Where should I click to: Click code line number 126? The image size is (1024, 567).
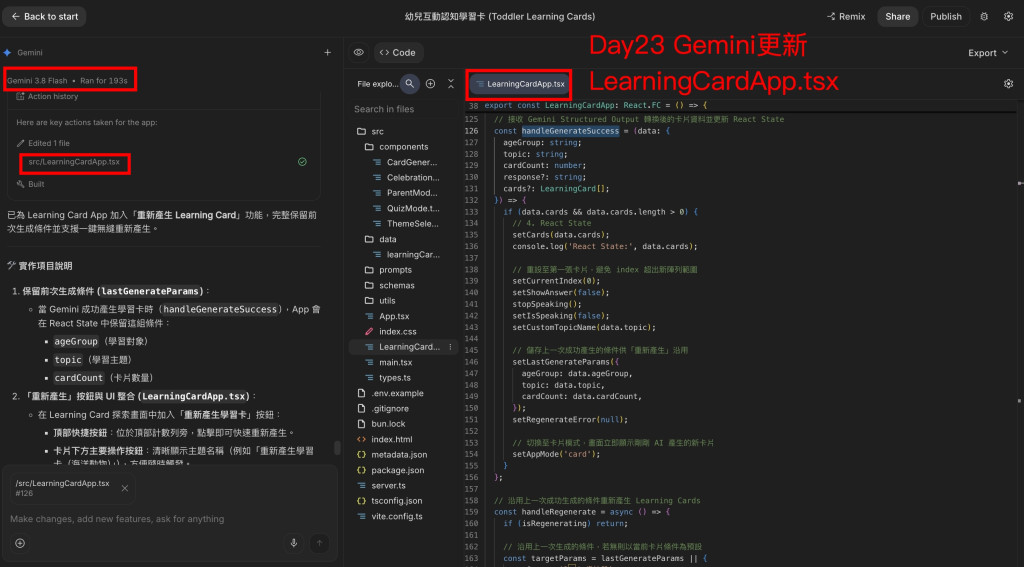pyautogui.click(x=471, y=131)
